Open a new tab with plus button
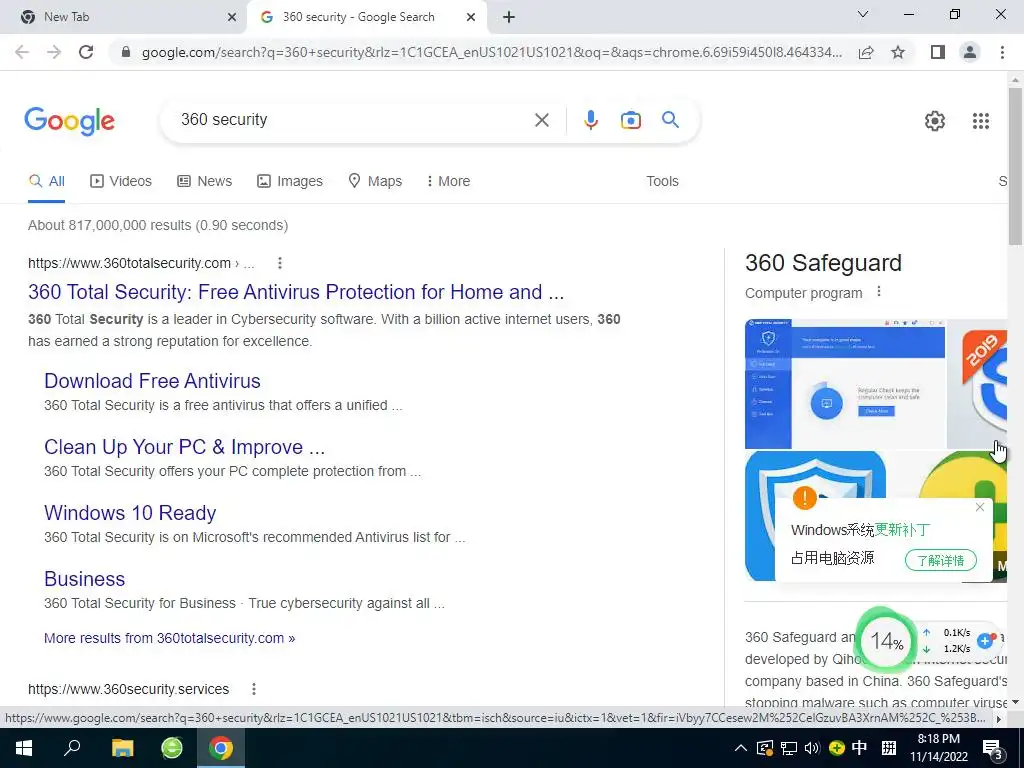Image resolution: width=1024 pixels, height=768 pixels. coord(509,18)
